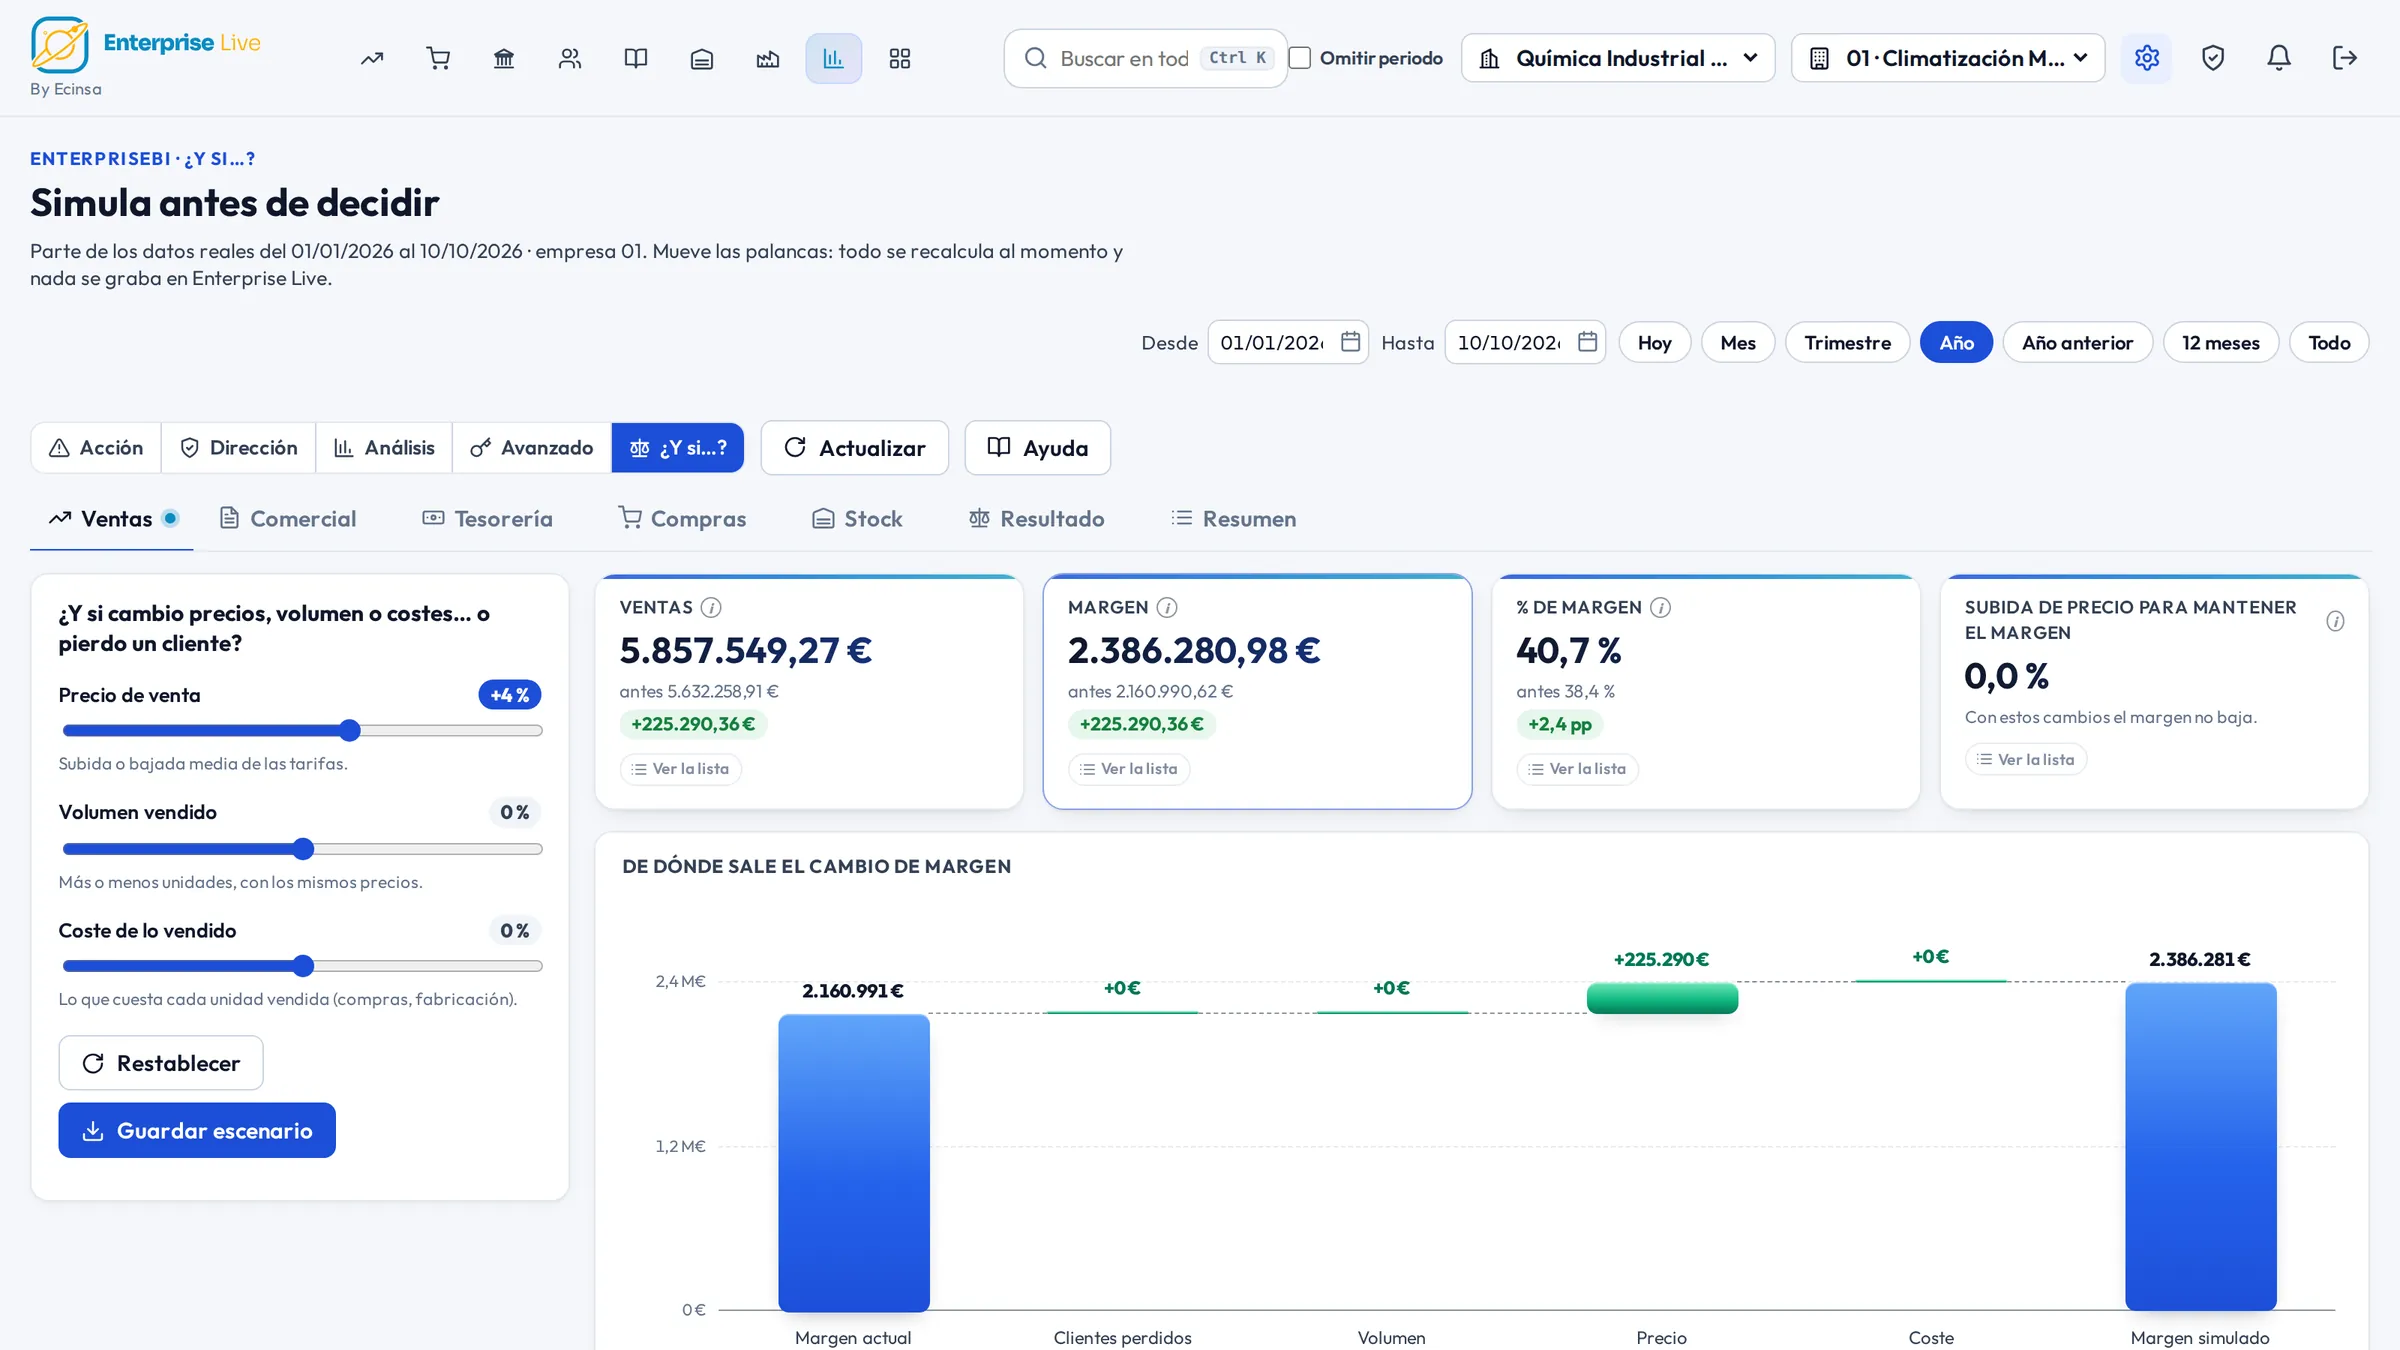2400x1350 pixels.
Task: Click info icon next to MARGEN title
Action: pyautogui.click(x=1167, y=607)
